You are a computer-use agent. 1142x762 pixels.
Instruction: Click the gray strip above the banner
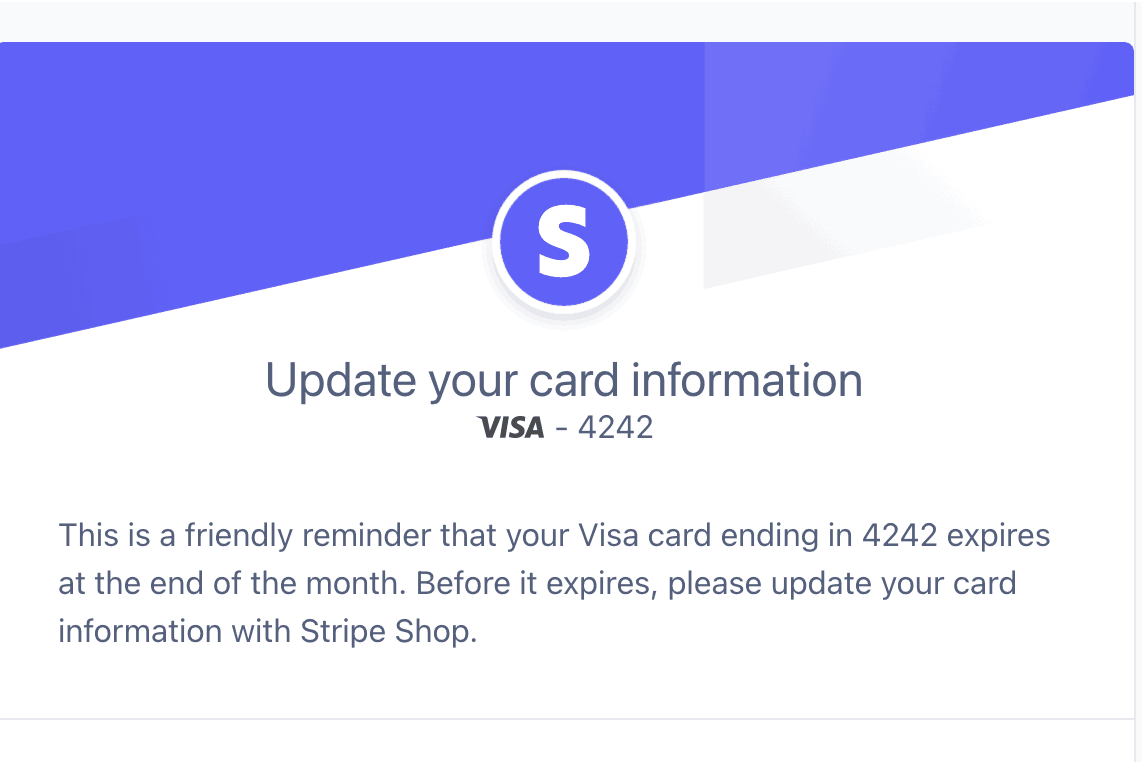(x=568, y=20)
